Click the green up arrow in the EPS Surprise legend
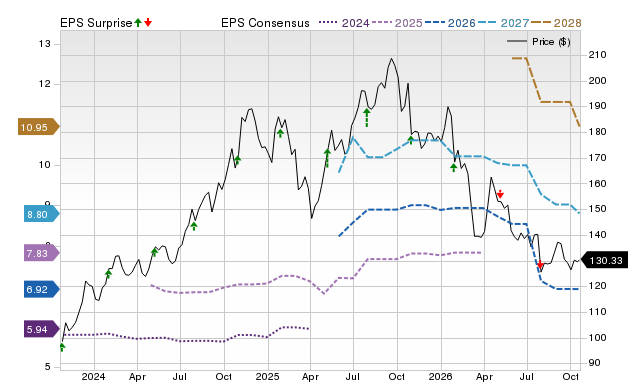This screenshot has height=382, width=640. (x=138, y=22)
